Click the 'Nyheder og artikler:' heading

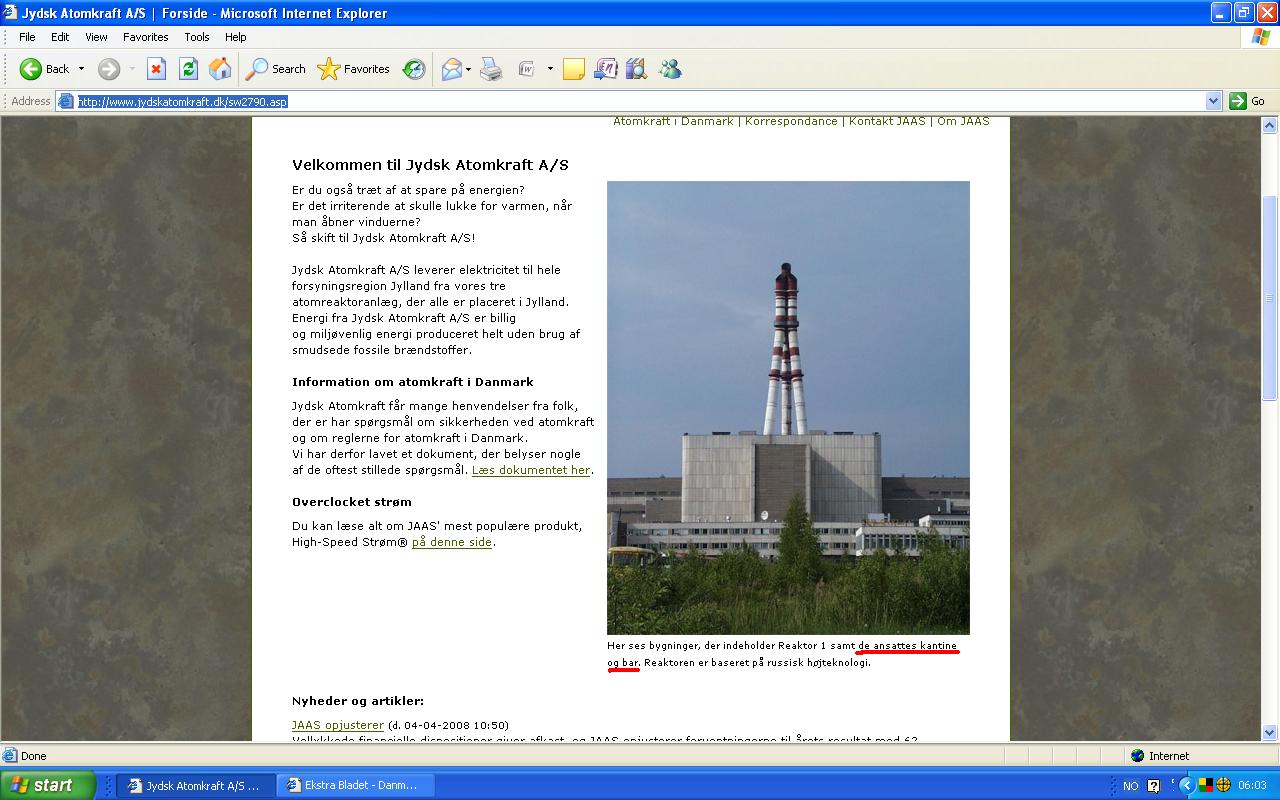(358, 701)
